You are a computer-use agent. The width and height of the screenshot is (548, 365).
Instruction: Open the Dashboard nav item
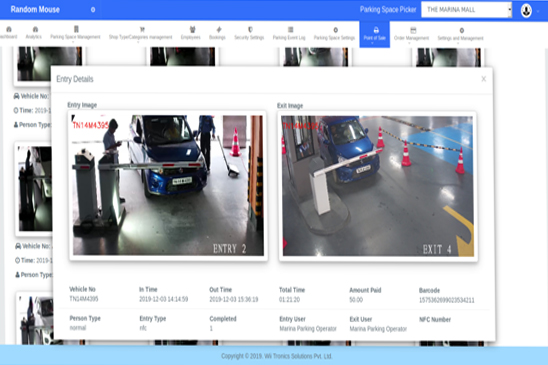point(8,33)
